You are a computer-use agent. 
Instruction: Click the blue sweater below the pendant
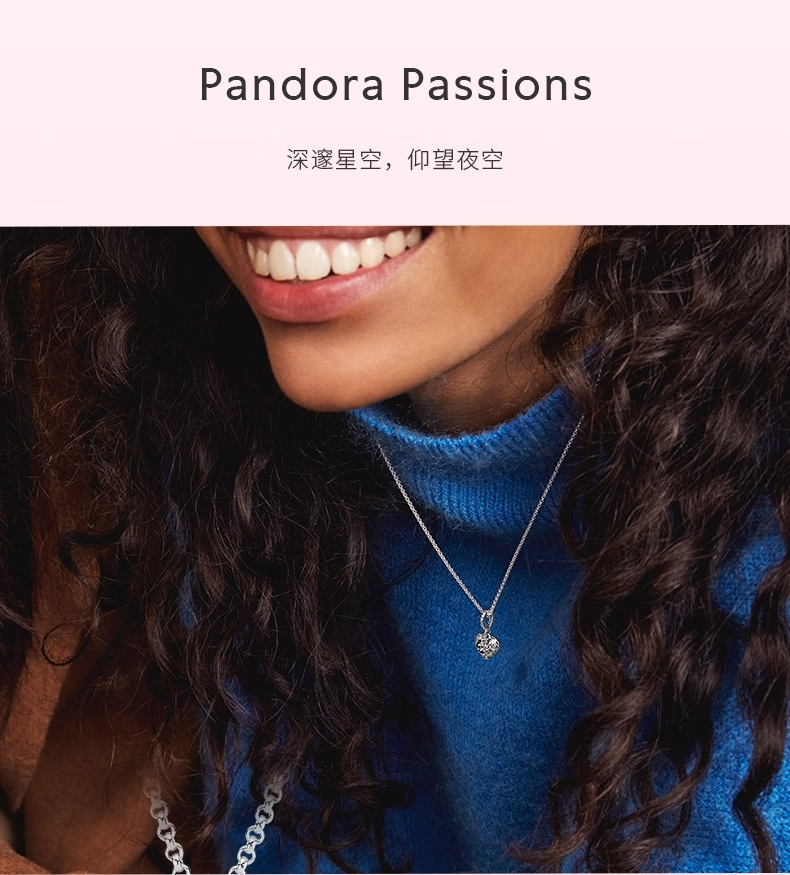click(491, 753)
